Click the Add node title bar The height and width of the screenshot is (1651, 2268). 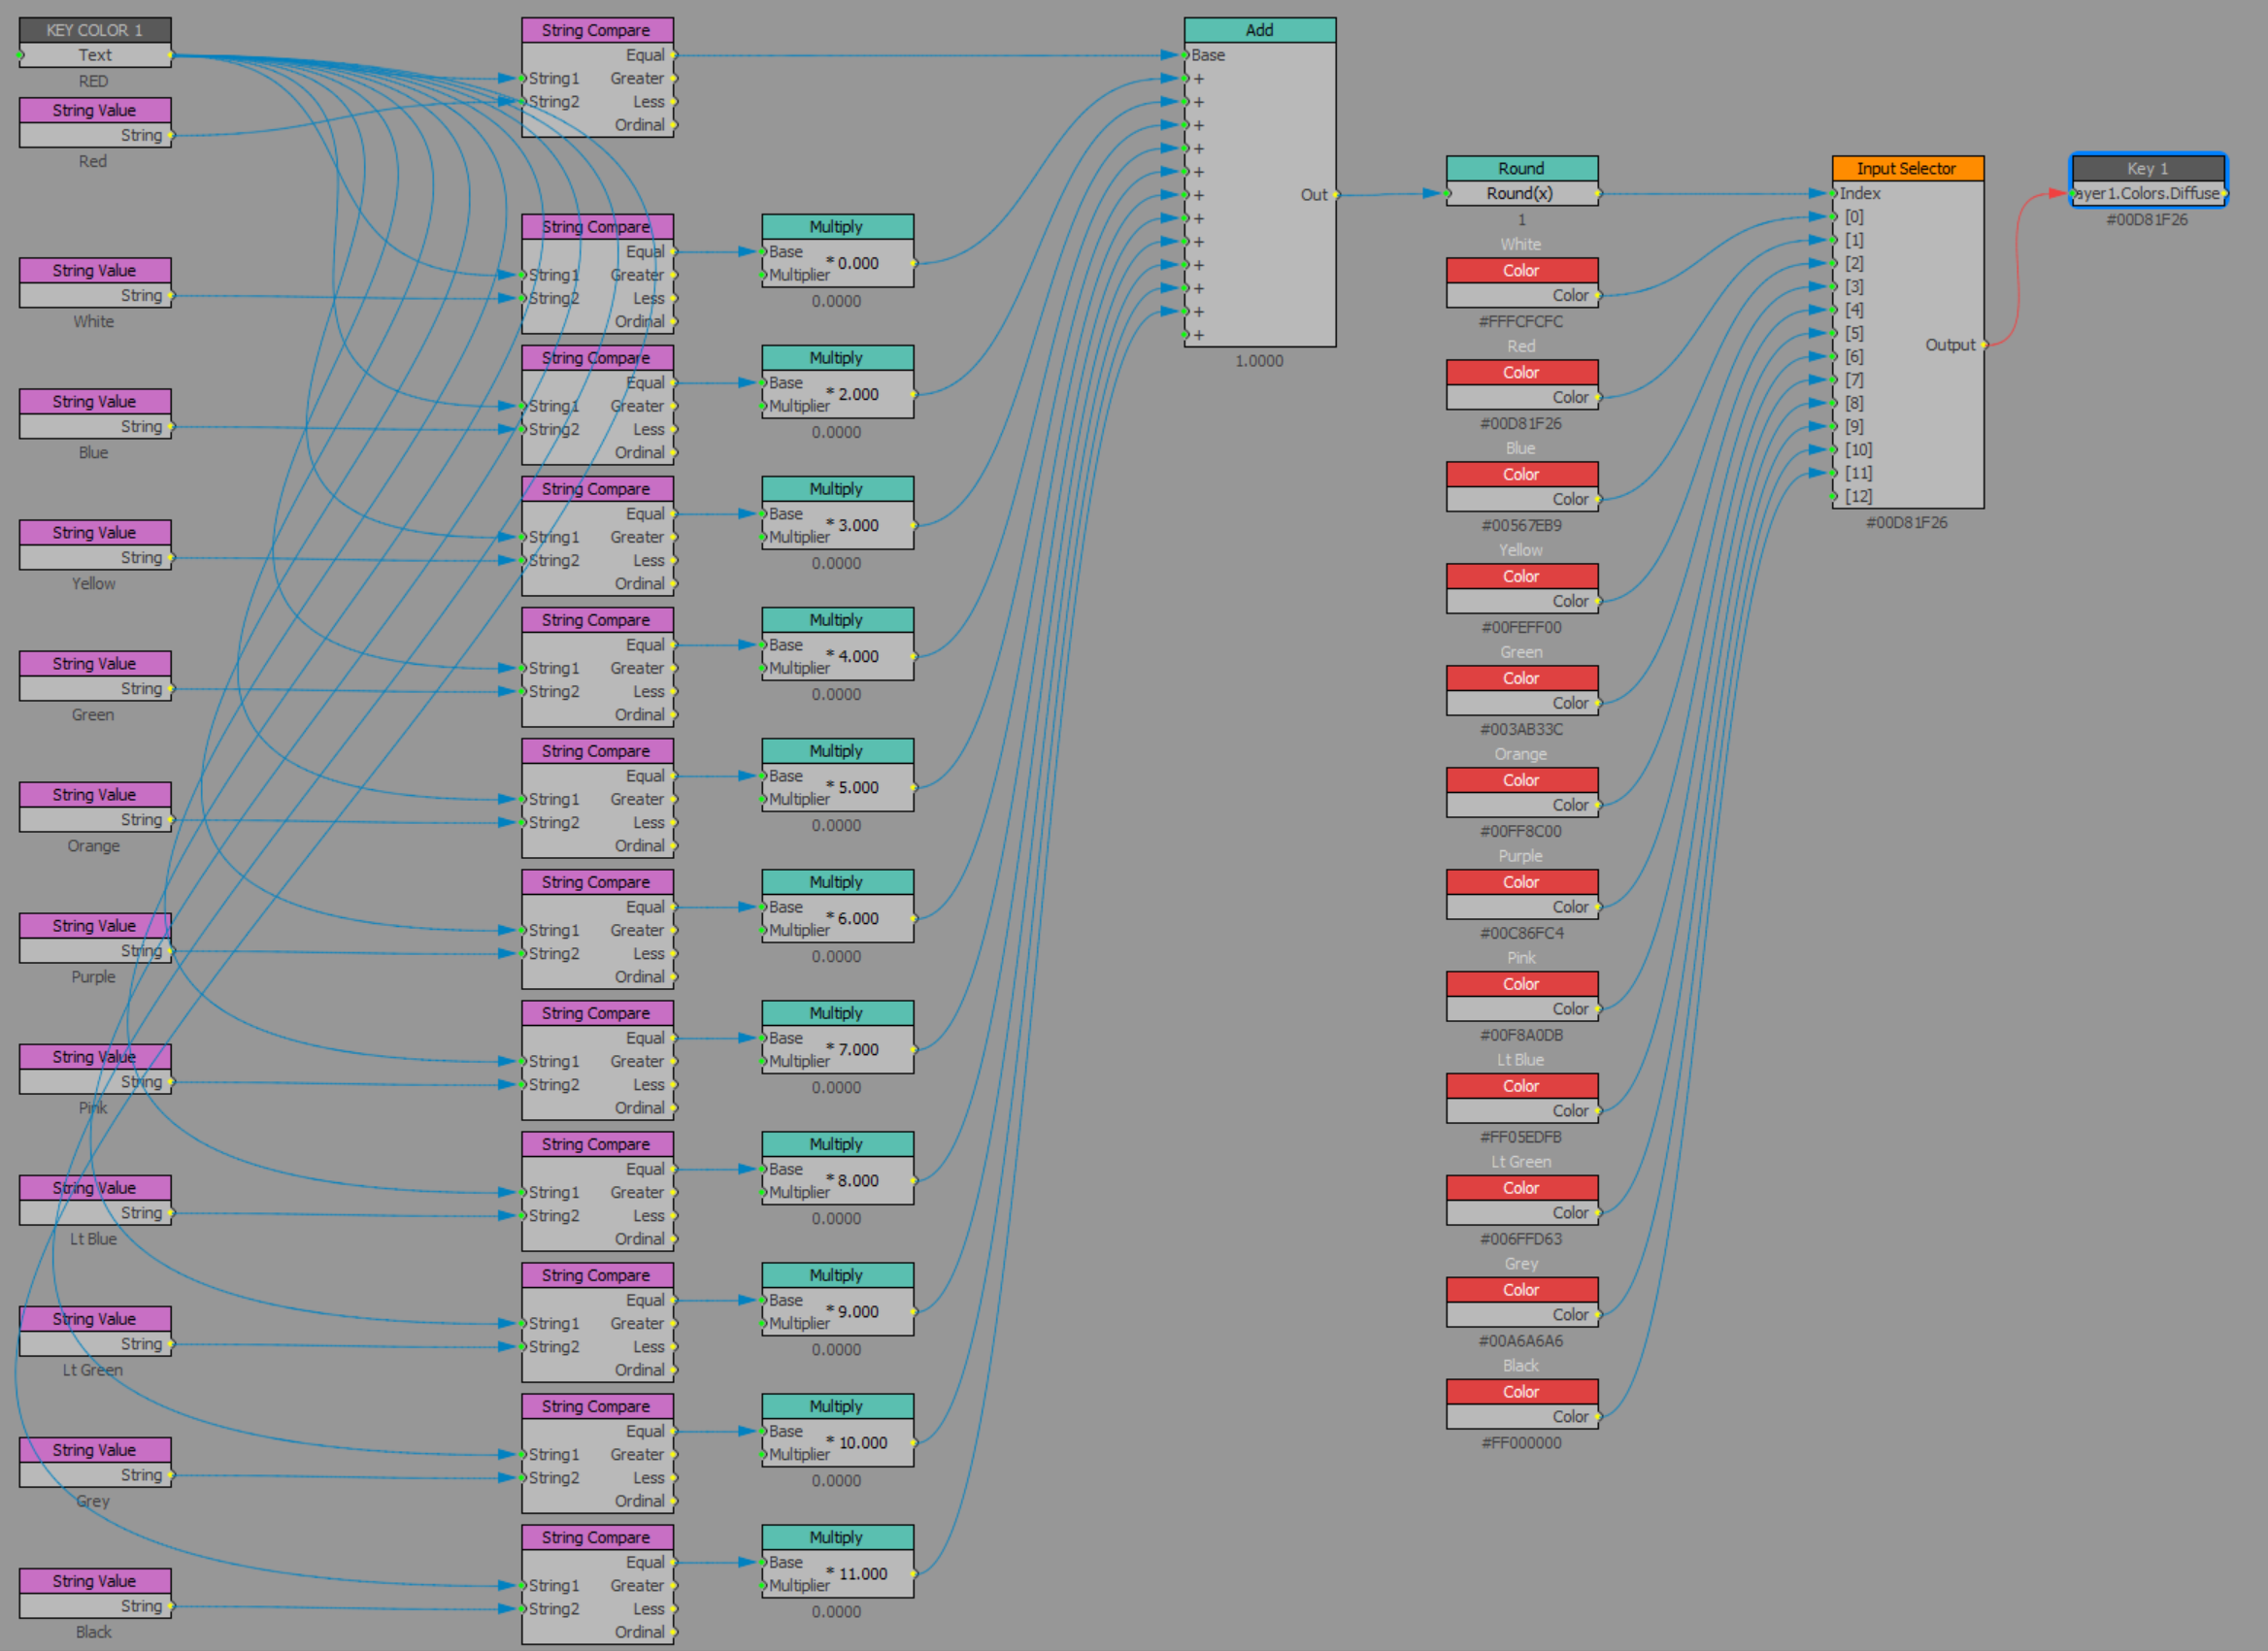(x=1259, y=30)
